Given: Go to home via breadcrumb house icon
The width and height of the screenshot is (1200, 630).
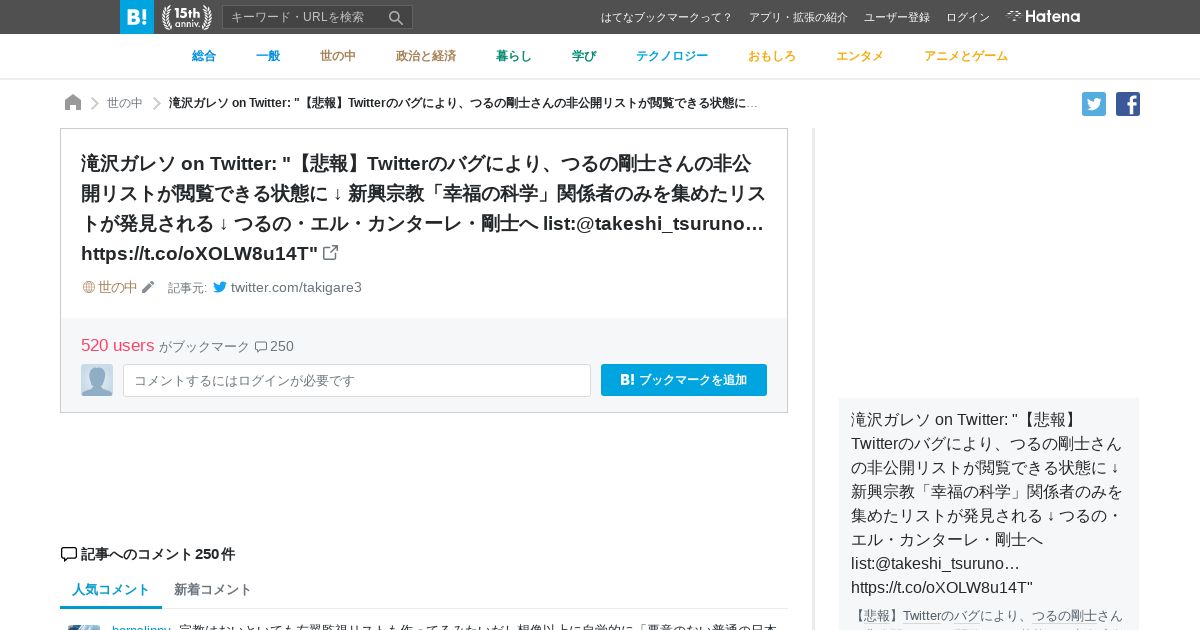Looking at the screenshot, I should coord(73,102).
